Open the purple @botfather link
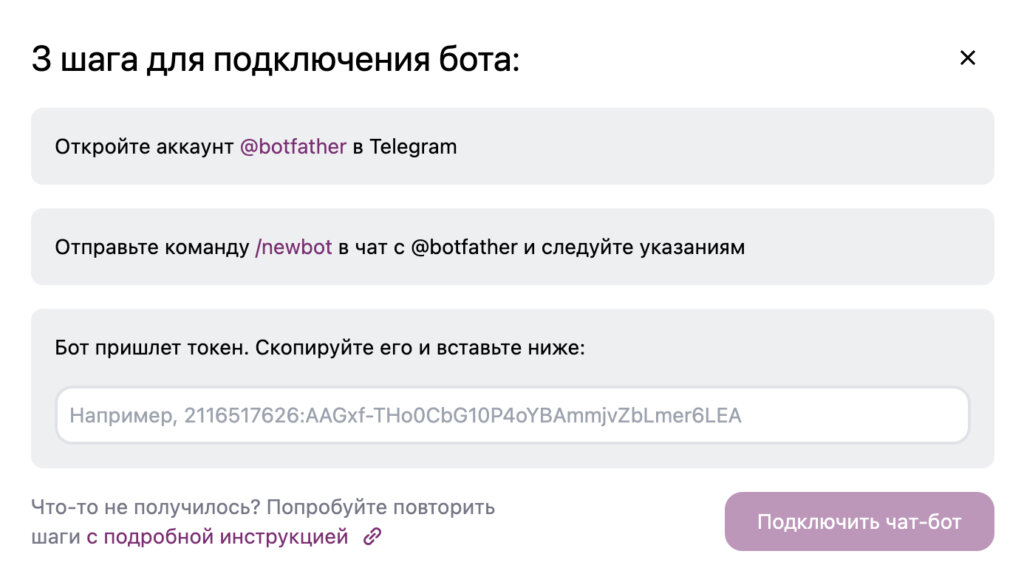1024x585 pixels. (x=293, y=147)
